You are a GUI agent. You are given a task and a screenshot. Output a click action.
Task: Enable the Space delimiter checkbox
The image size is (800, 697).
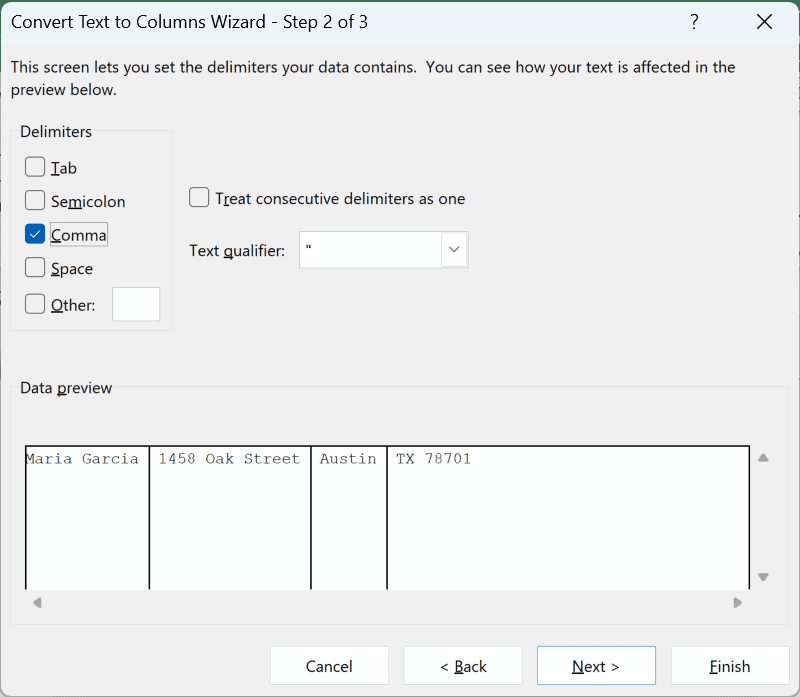tap(35, 267)
